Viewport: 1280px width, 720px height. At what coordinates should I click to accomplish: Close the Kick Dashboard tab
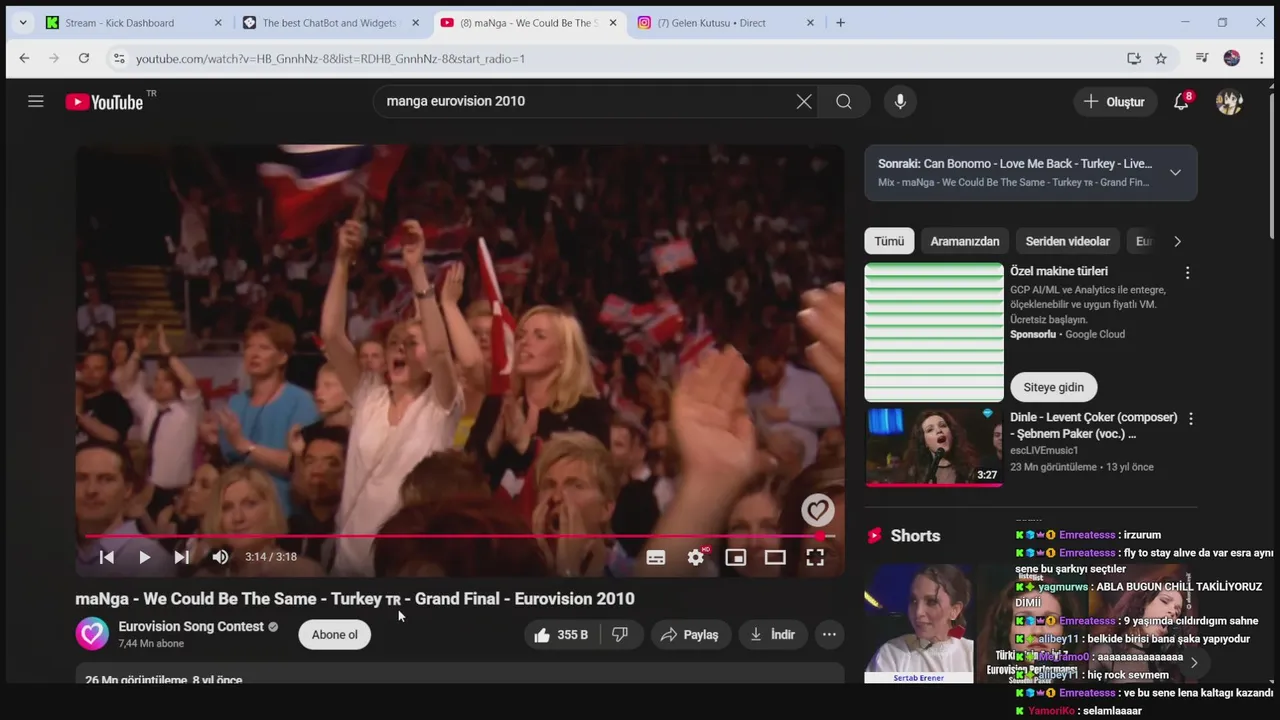point(218,22)
